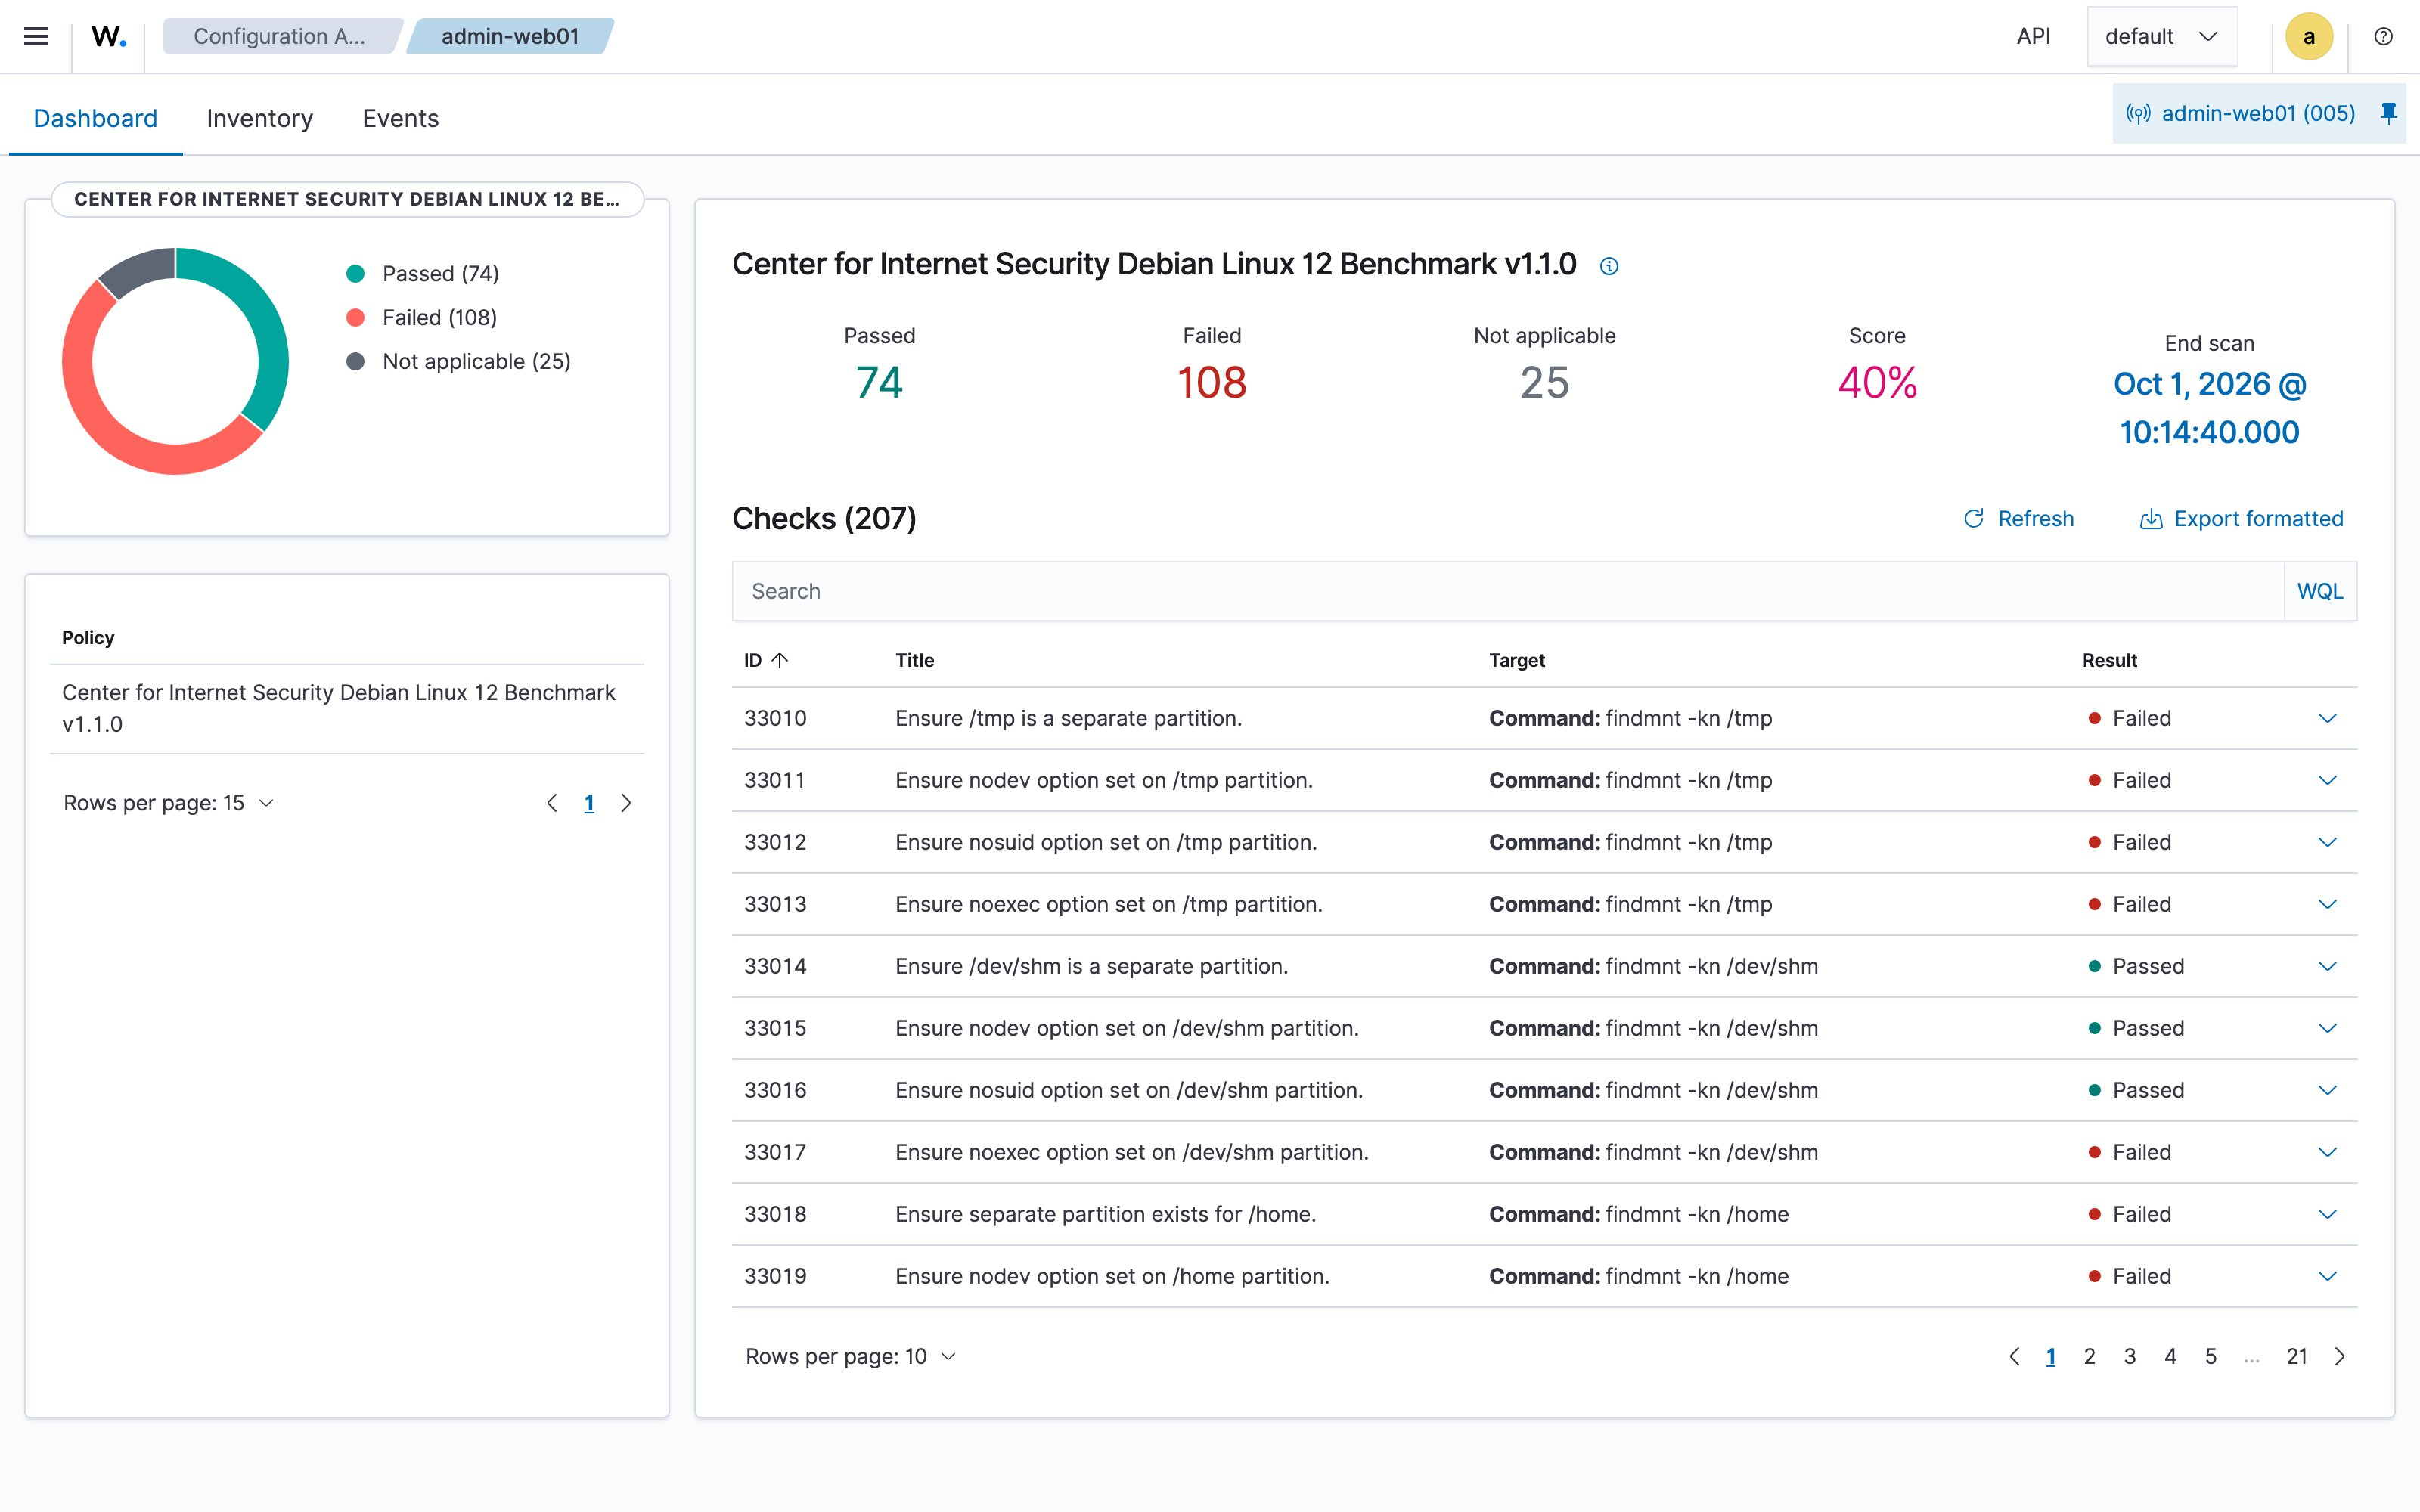Change checks rows per page 10
This screenshot has height=1512, width=2420.
pos(851,1356)
